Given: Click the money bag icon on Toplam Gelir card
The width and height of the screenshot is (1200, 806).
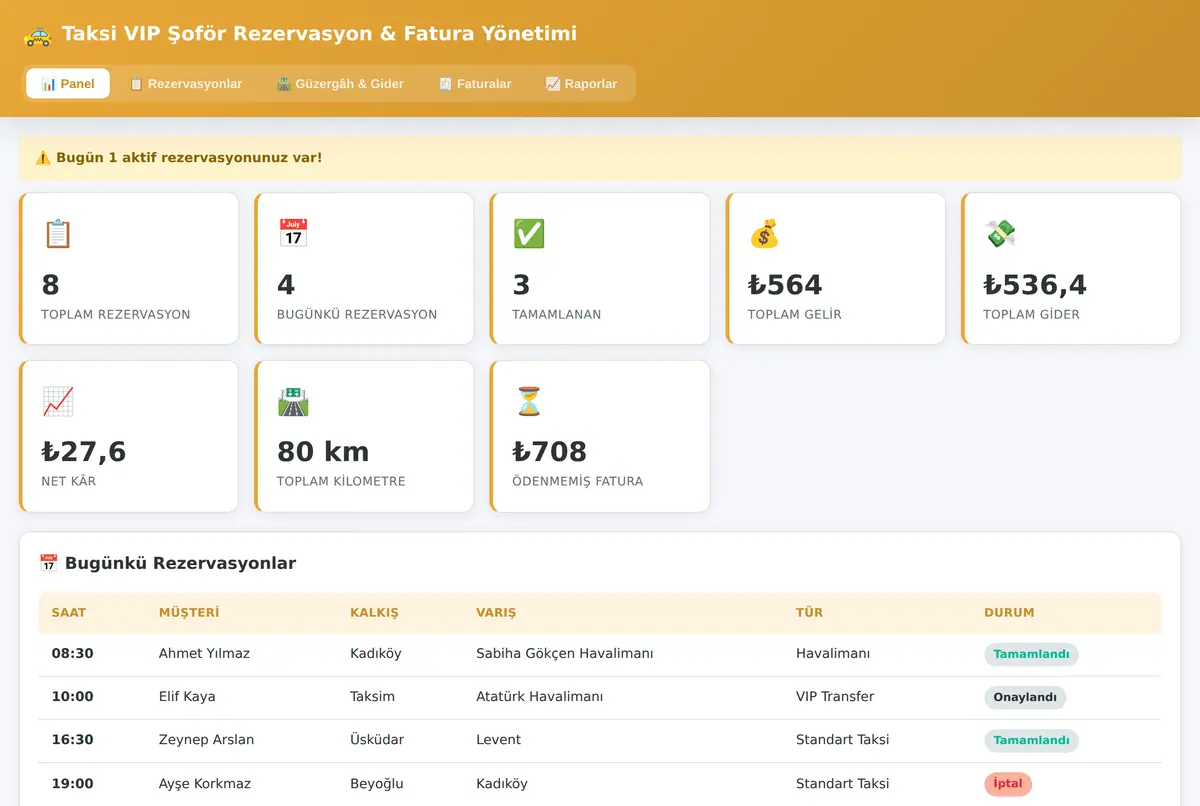Looking at the screenshot, I should [764, 234].
